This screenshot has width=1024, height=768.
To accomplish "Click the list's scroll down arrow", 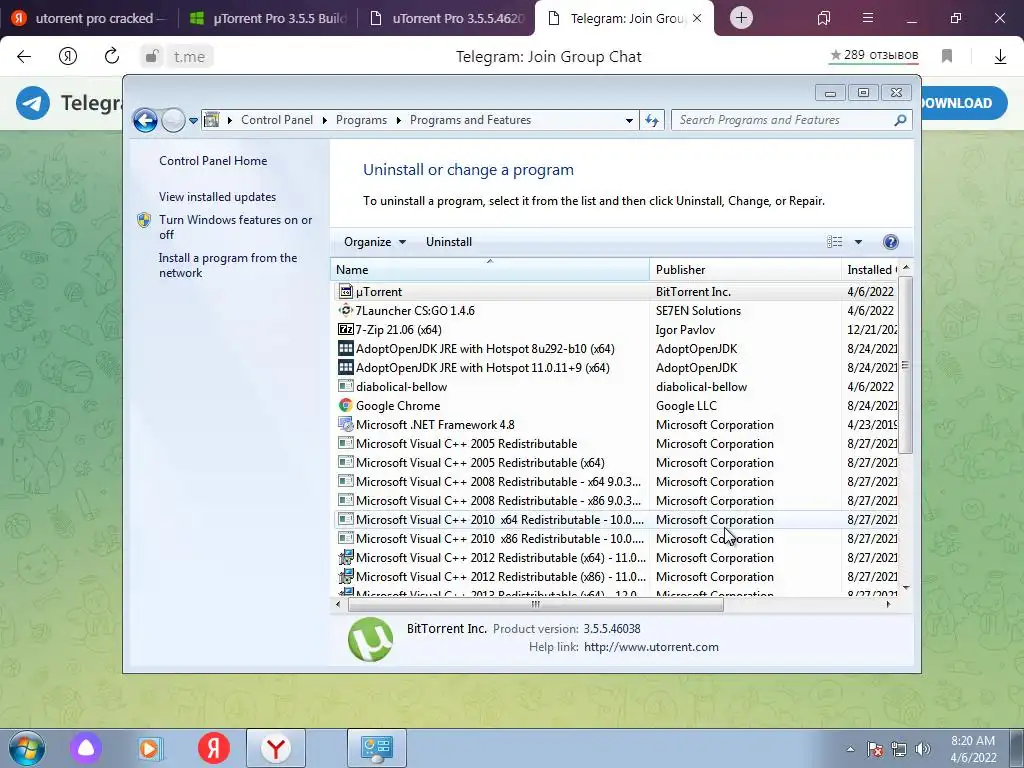I will (905, 588).
